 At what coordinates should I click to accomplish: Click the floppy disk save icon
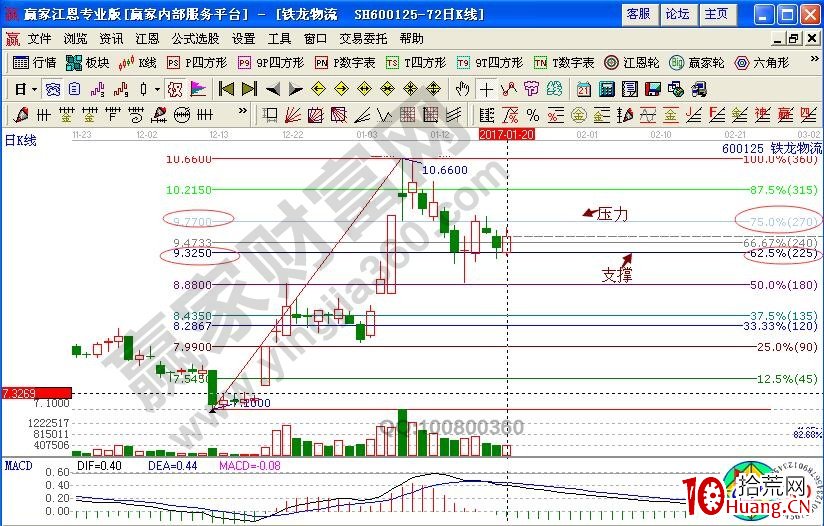click(x=653, y=89)
